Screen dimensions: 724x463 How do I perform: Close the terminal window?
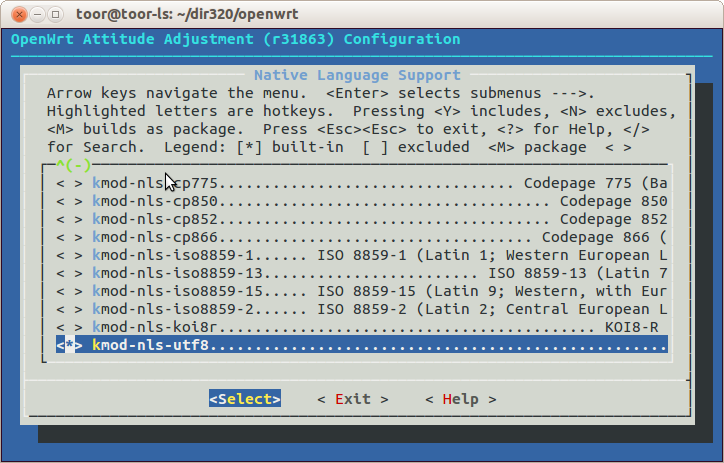click(19, 14)
